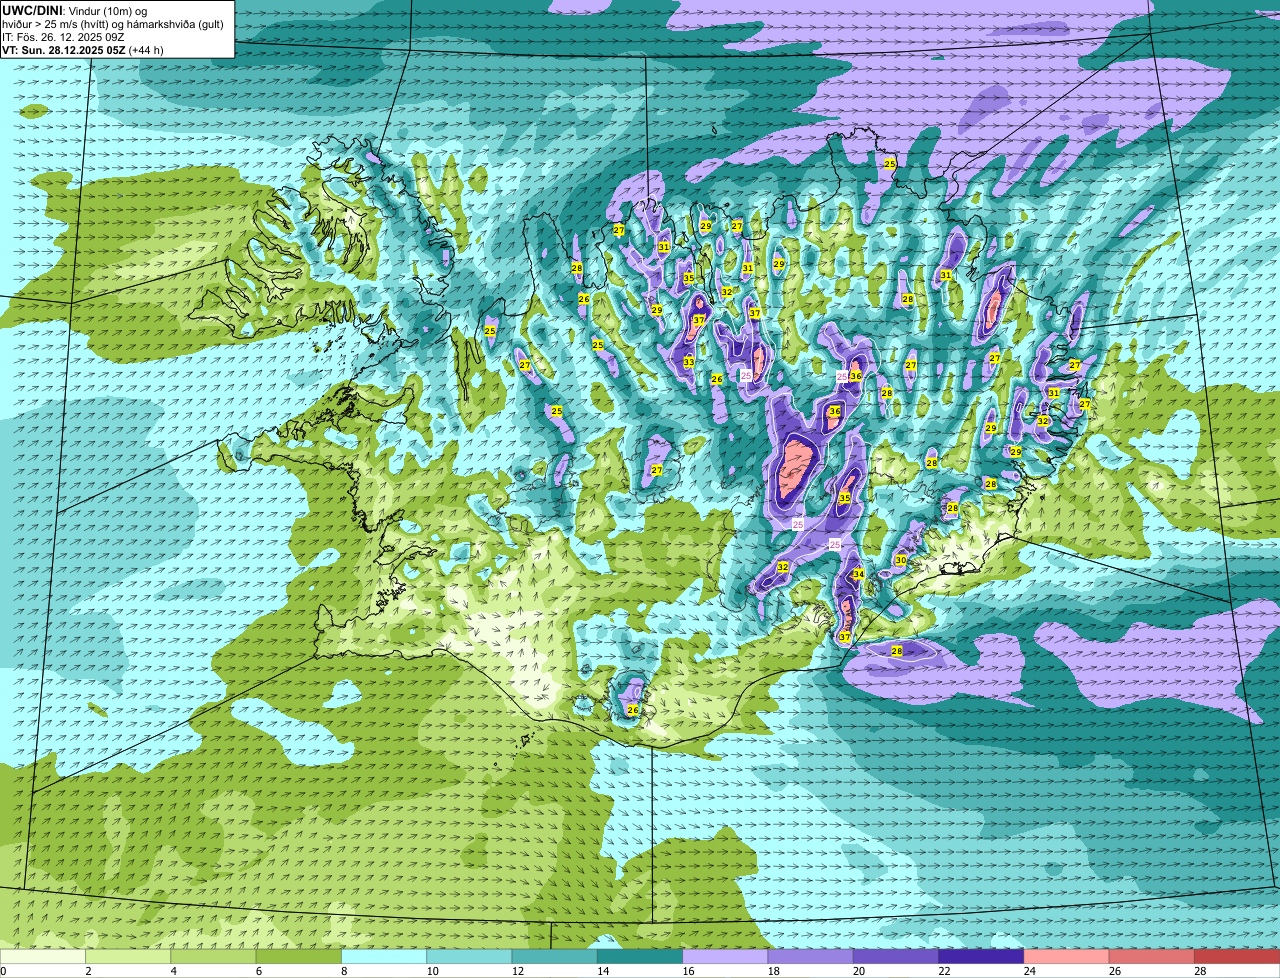Image resolution: width=1280 pixels, height=978 pixels.
Task: Click the legend scale number 26
Action: click(1115, 971)
